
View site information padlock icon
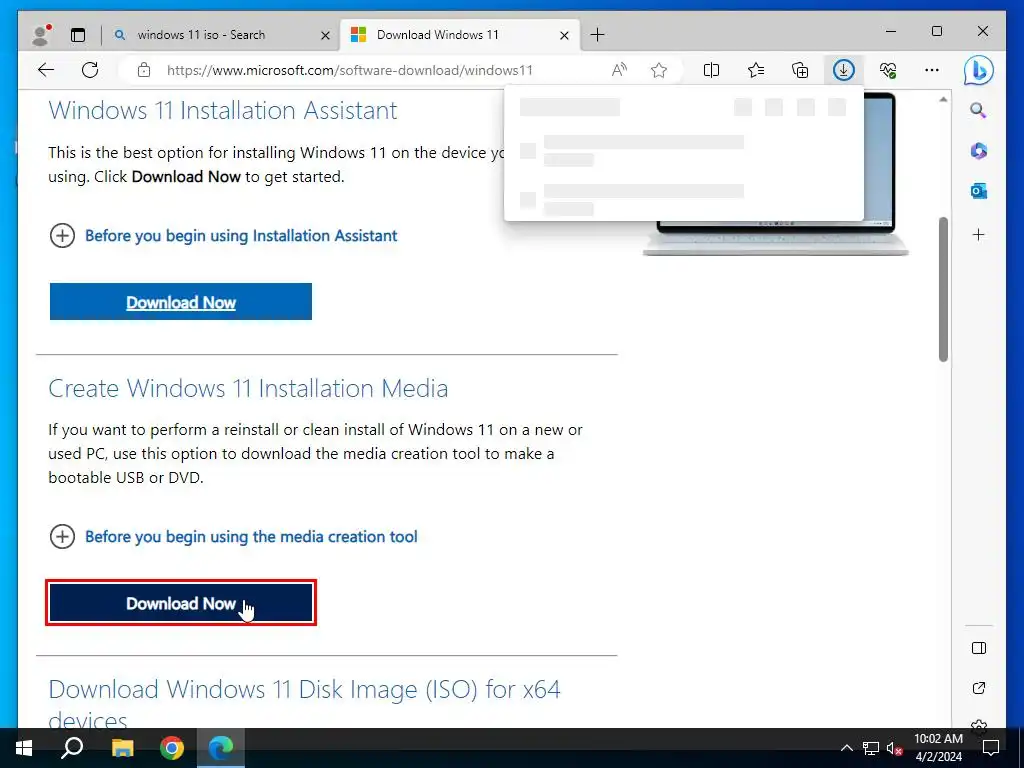click(x=144, y=70)
